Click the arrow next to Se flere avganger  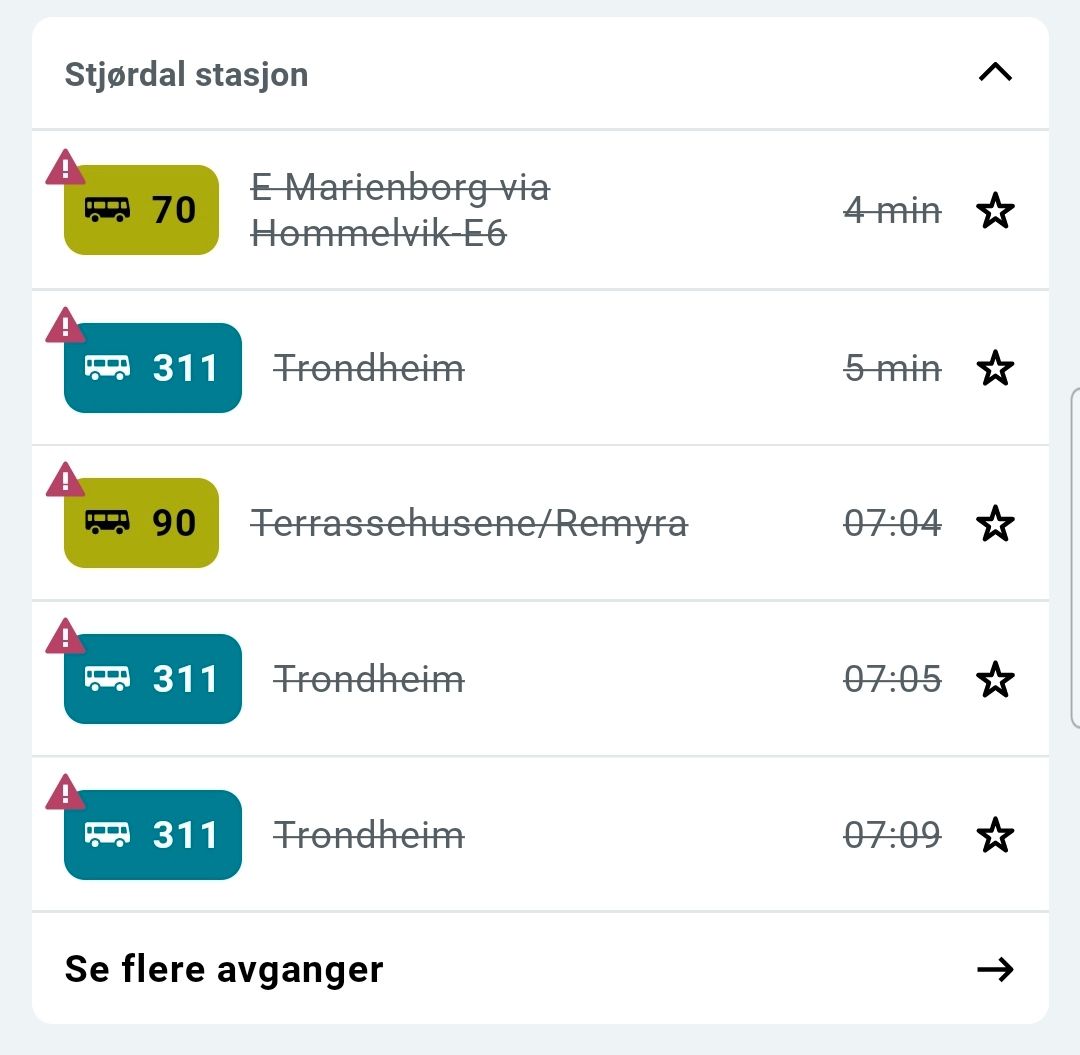[x=995, y=969]
